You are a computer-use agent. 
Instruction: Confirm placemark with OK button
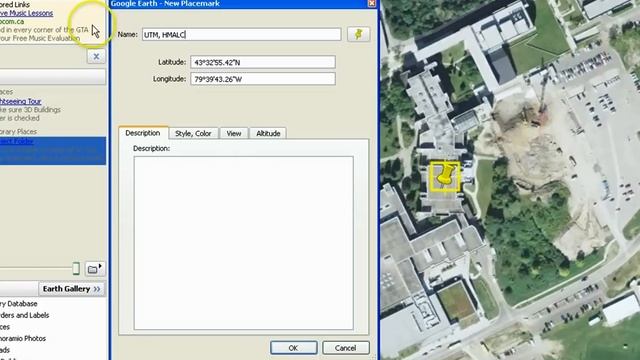point(293,348)
